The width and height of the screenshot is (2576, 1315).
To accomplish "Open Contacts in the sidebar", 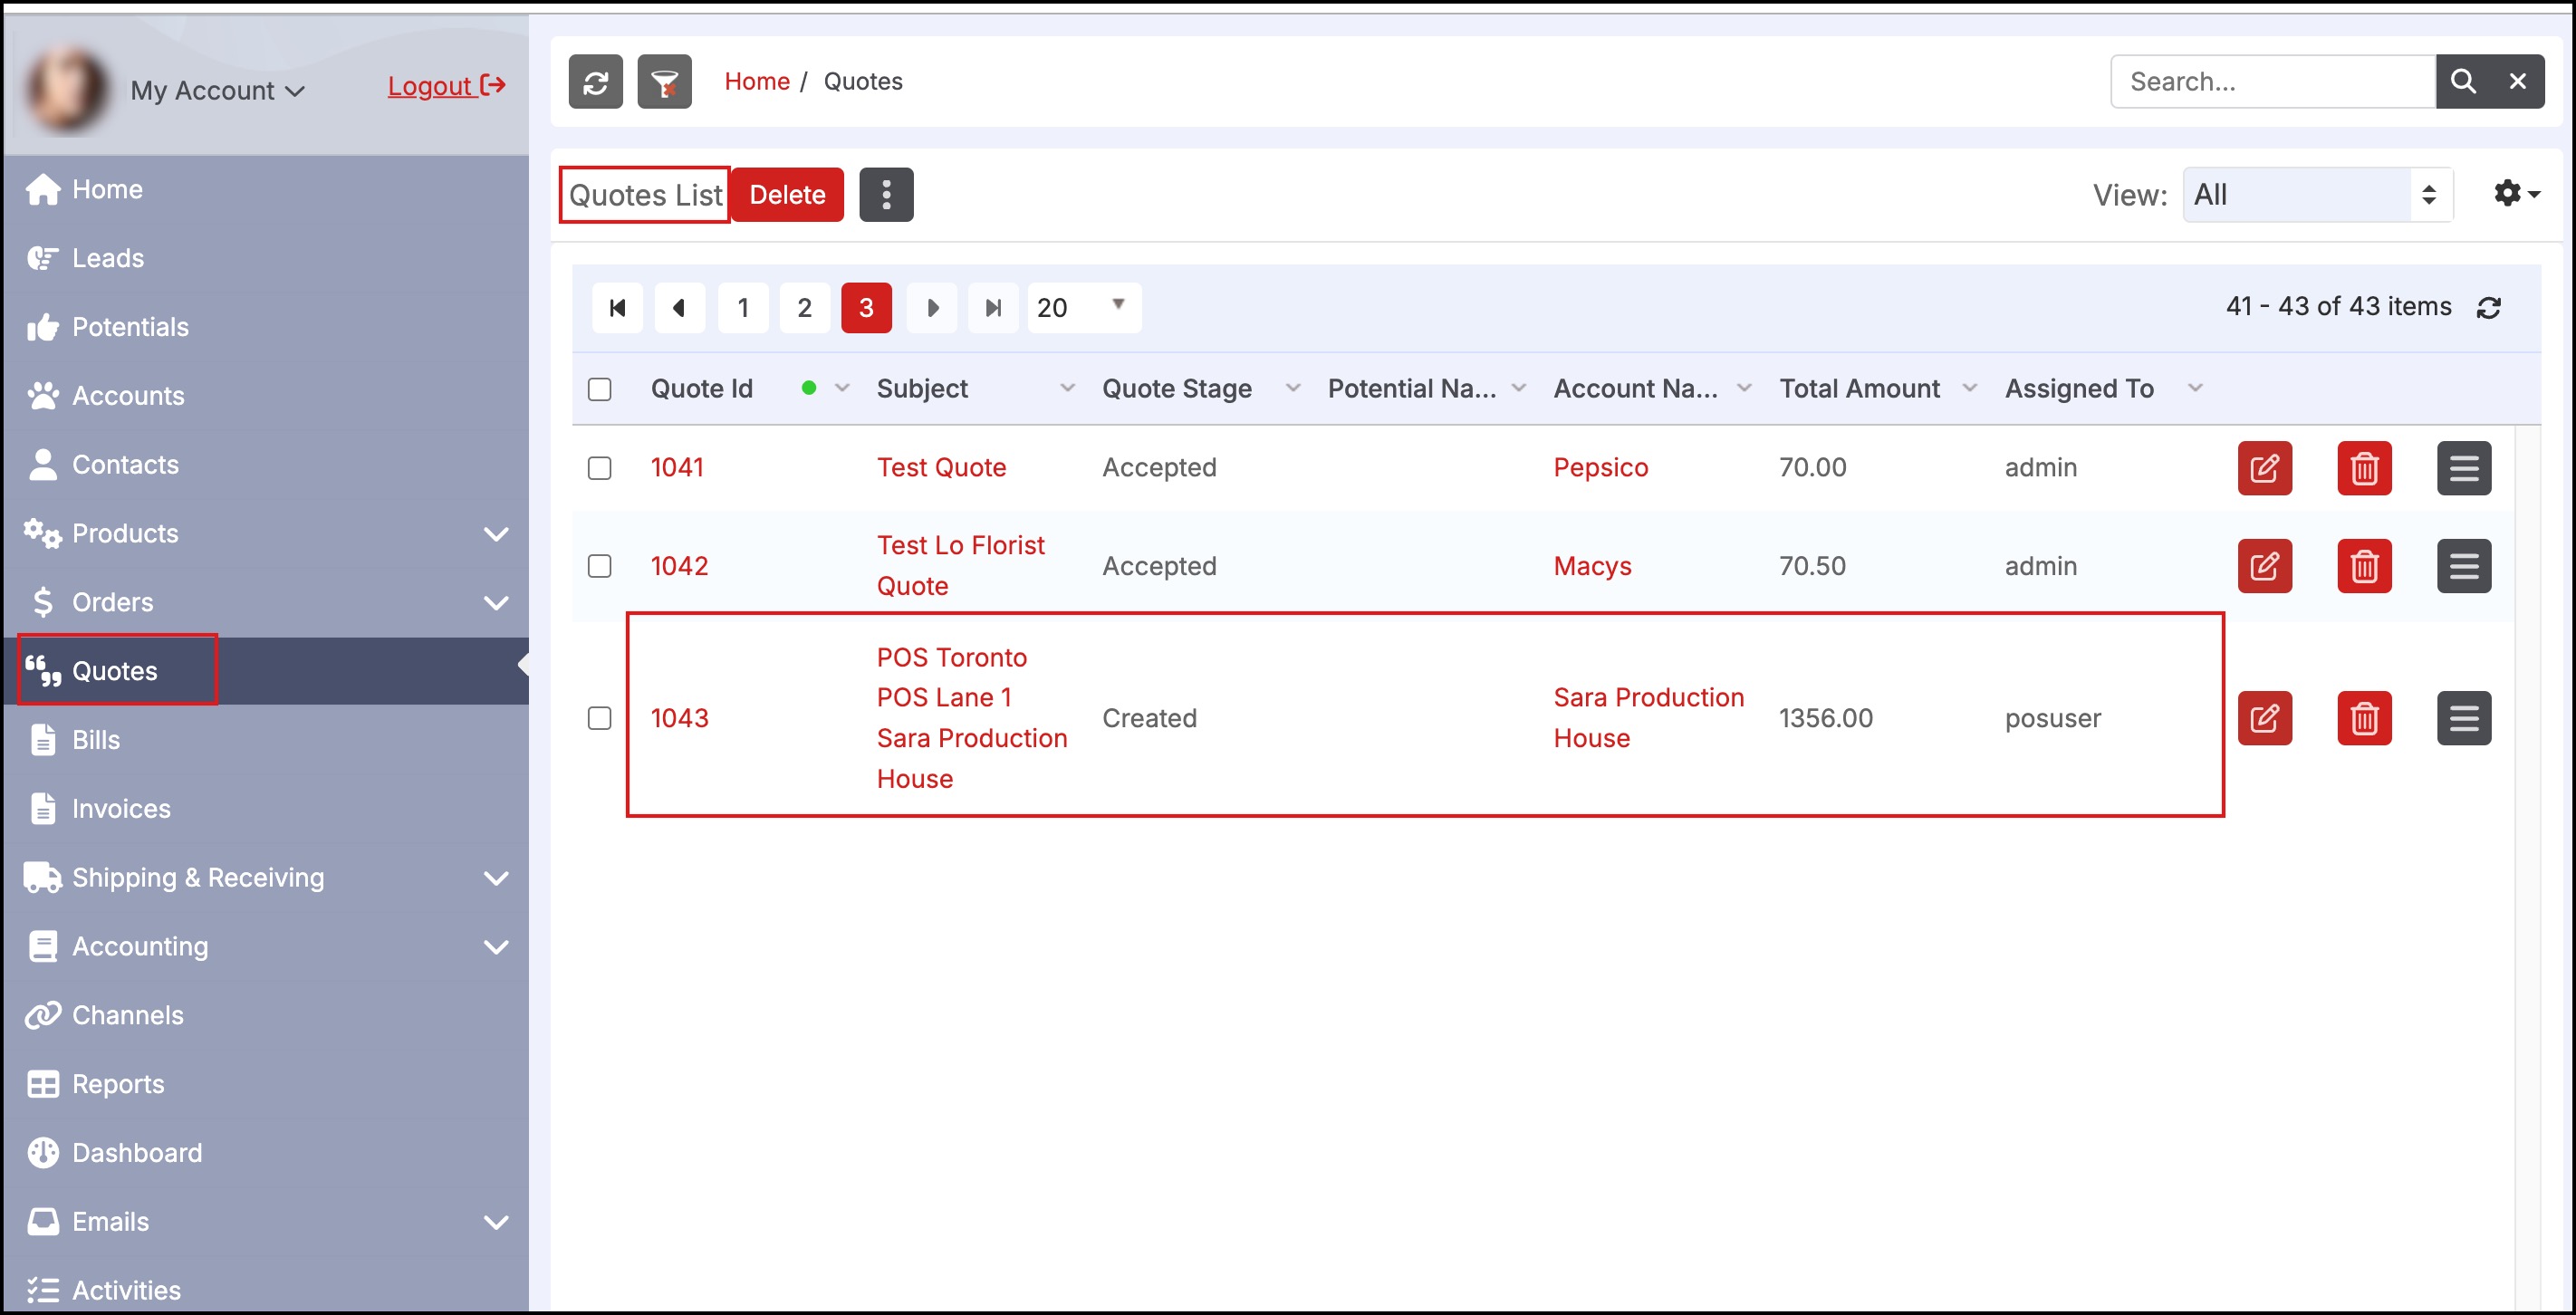I will tap(266, 465).
